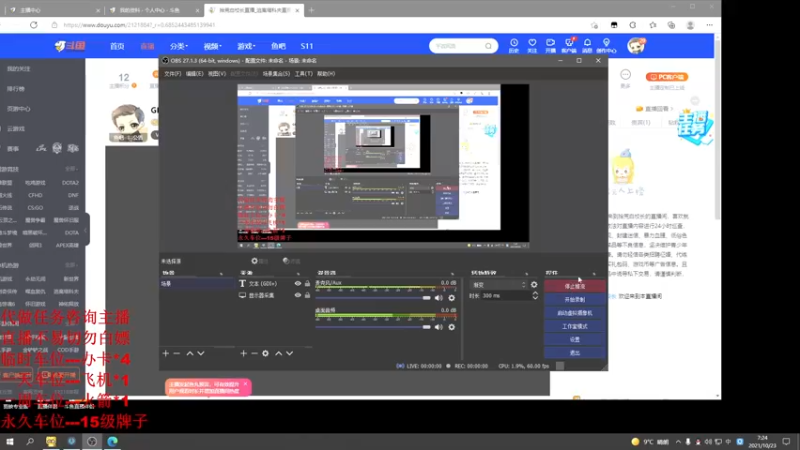This screenshot has height=450, width=800.
Task: Open Douyu follow heart icon
Action: 532,45
